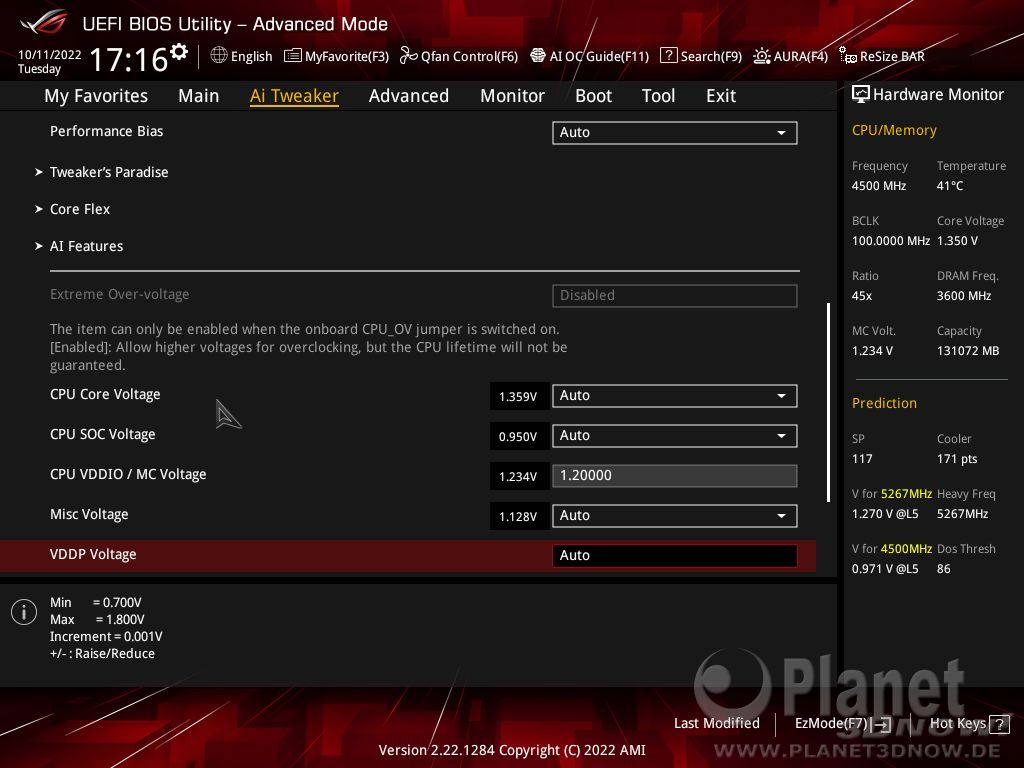The height and width of the screenshot is (768, 1024).
Task: Click the 4500 MHz frequency value
Action: (879, 186)
